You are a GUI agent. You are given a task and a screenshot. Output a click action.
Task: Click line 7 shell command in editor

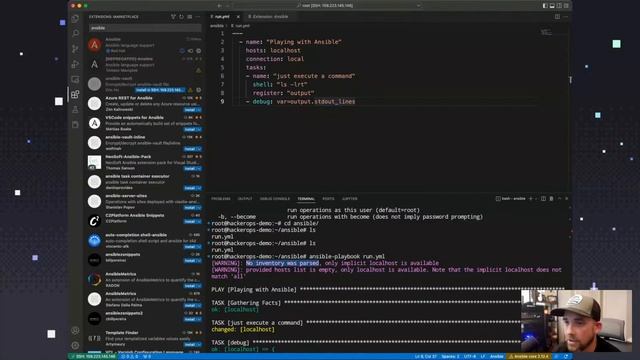coord(280,84)
